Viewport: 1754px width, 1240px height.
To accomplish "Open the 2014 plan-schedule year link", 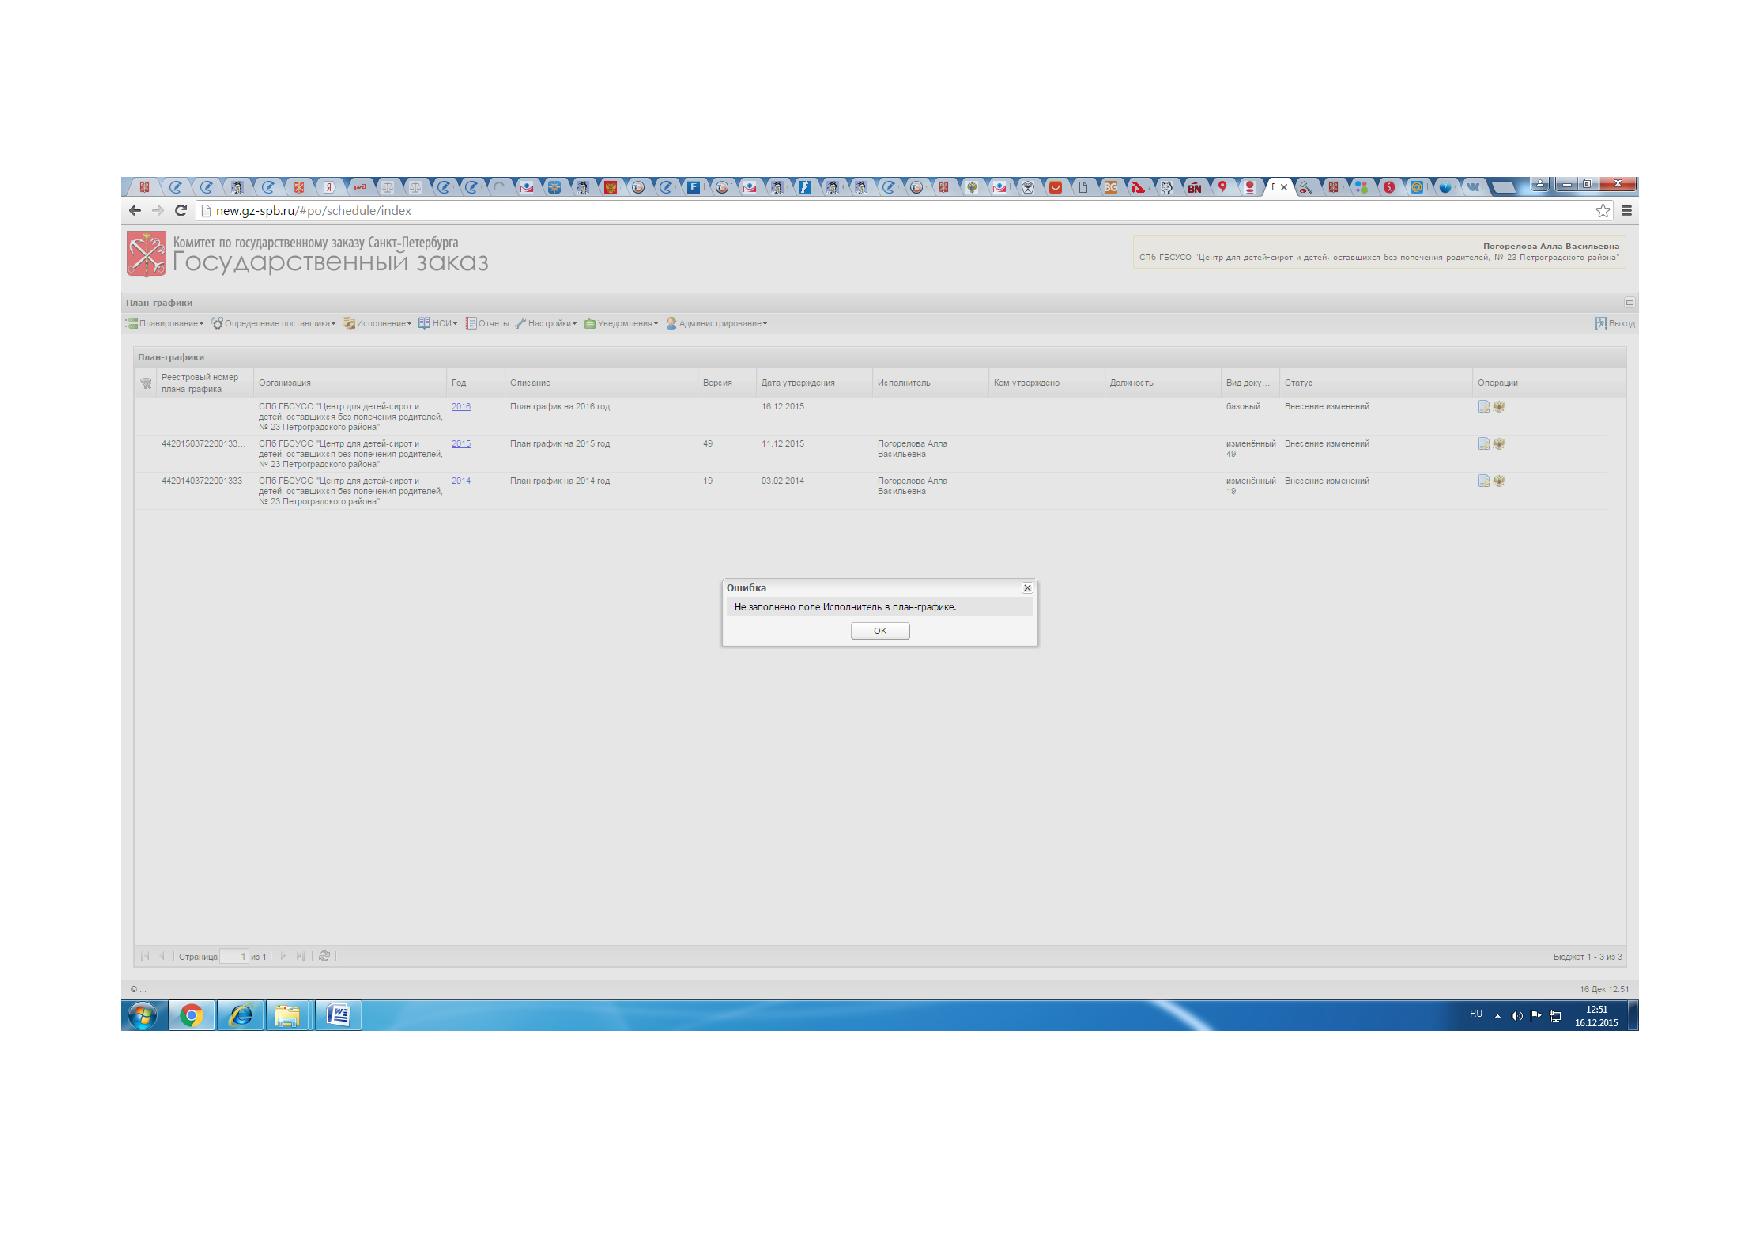I will coord(461,481).
